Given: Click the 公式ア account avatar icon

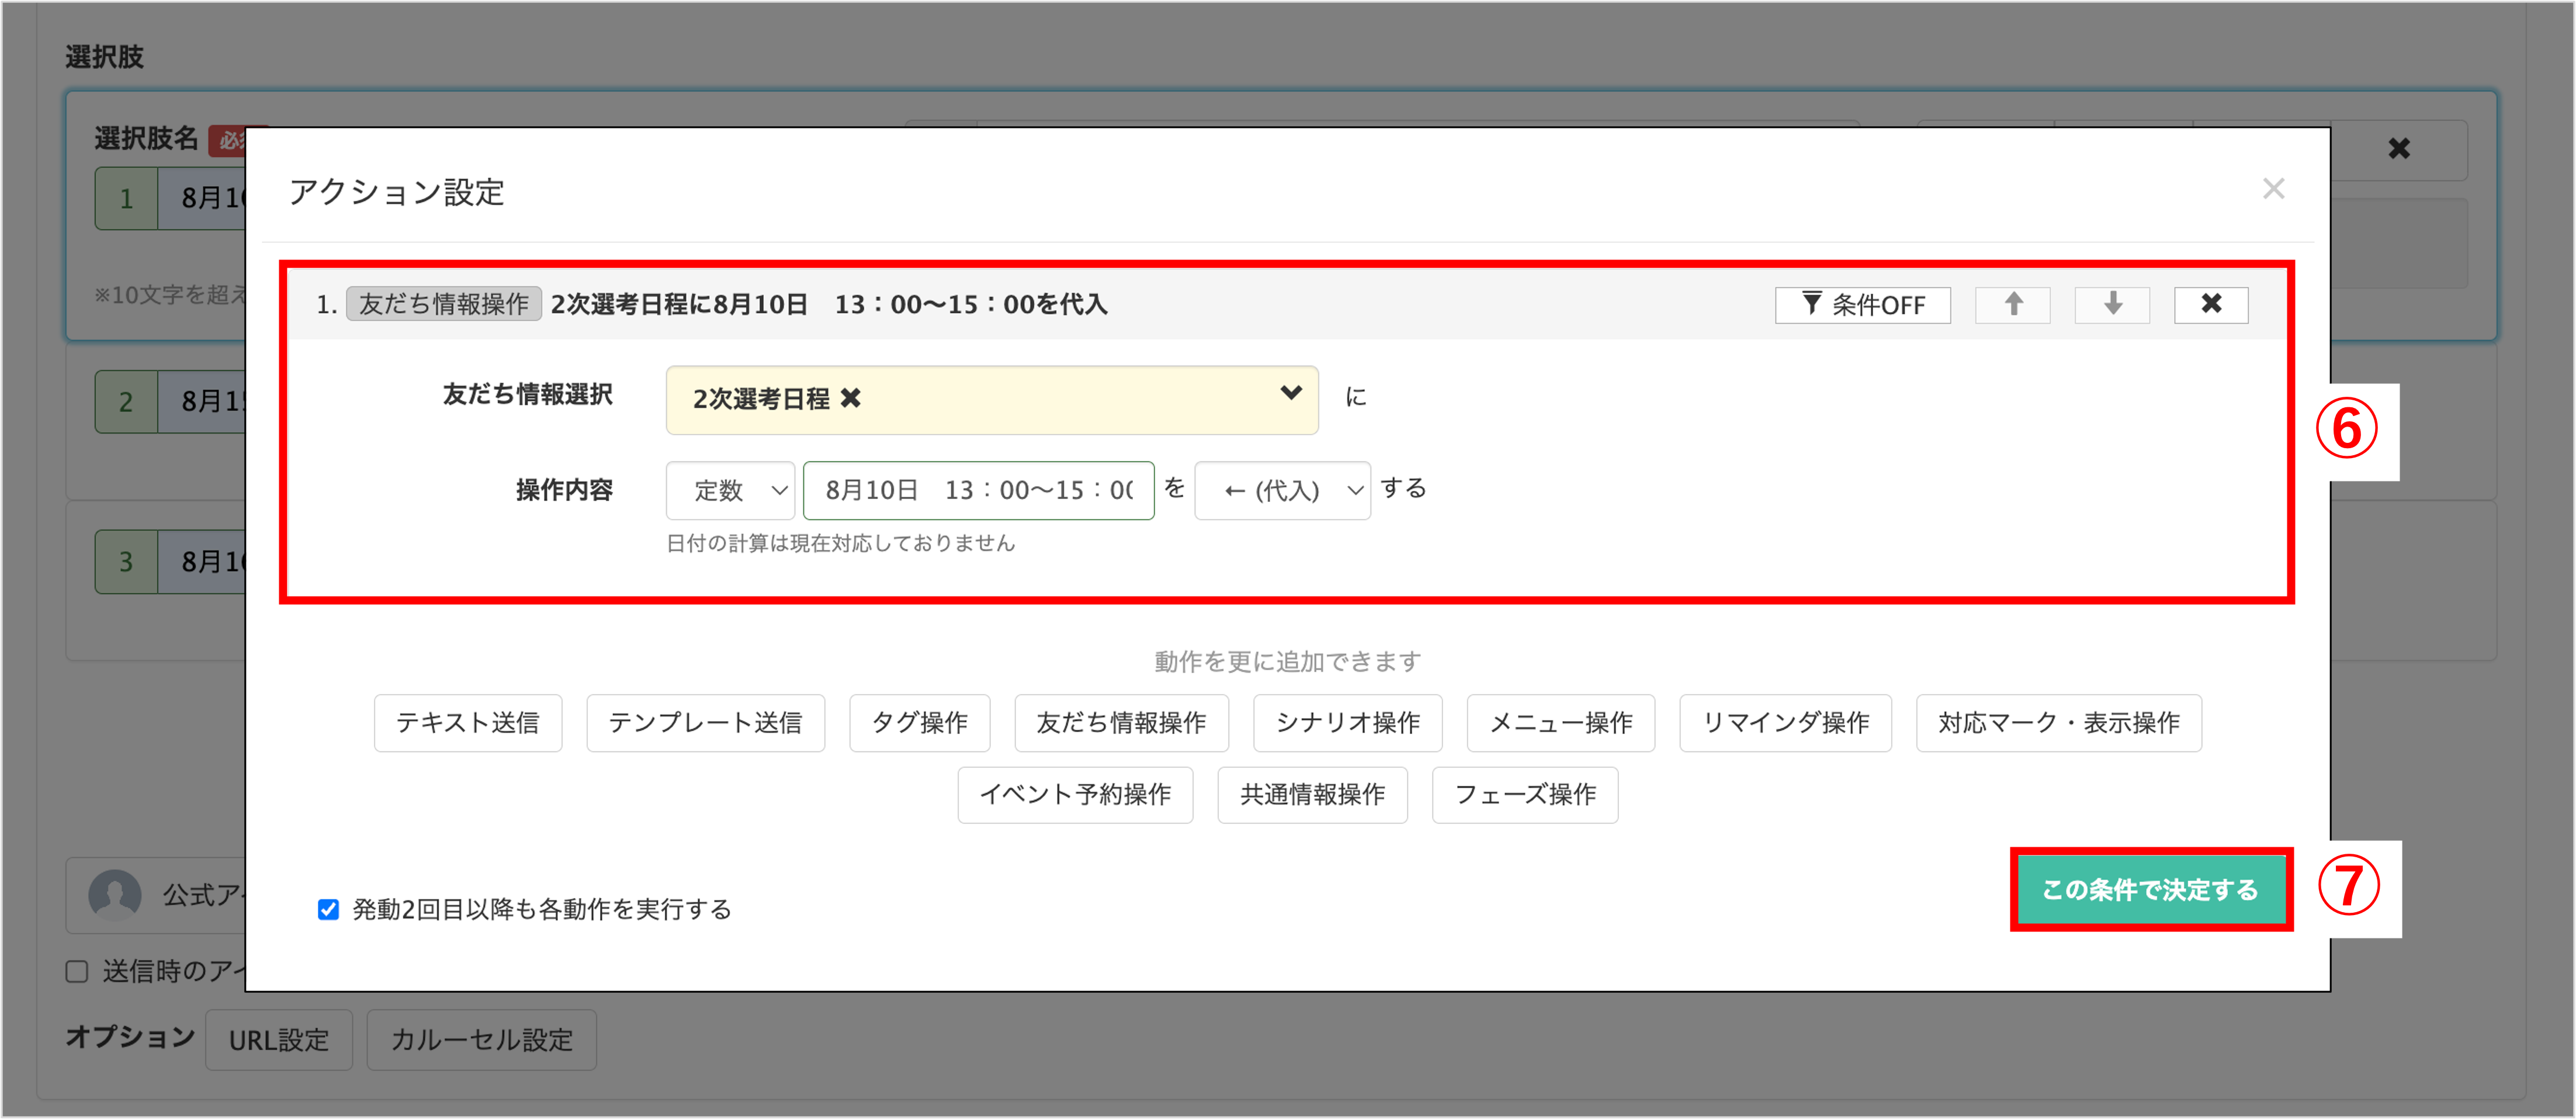Looking at the screenshot, I should 115,894.
